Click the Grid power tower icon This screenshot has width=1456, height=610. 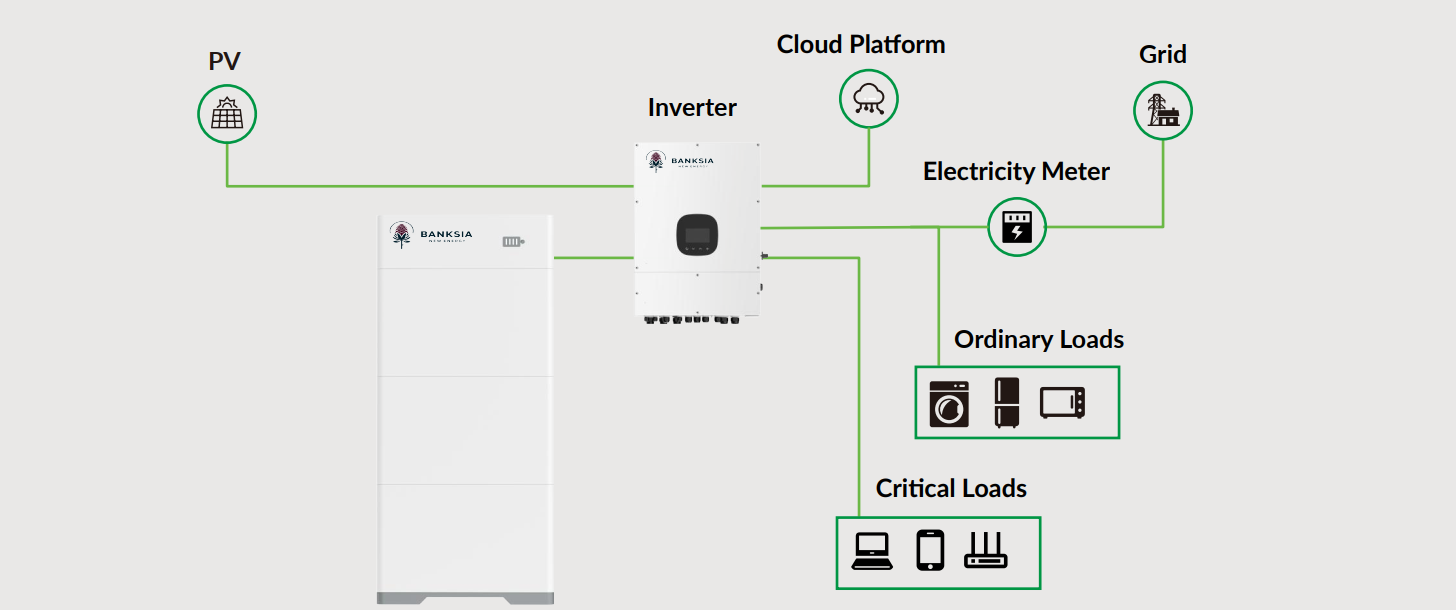coord(1163,110)
